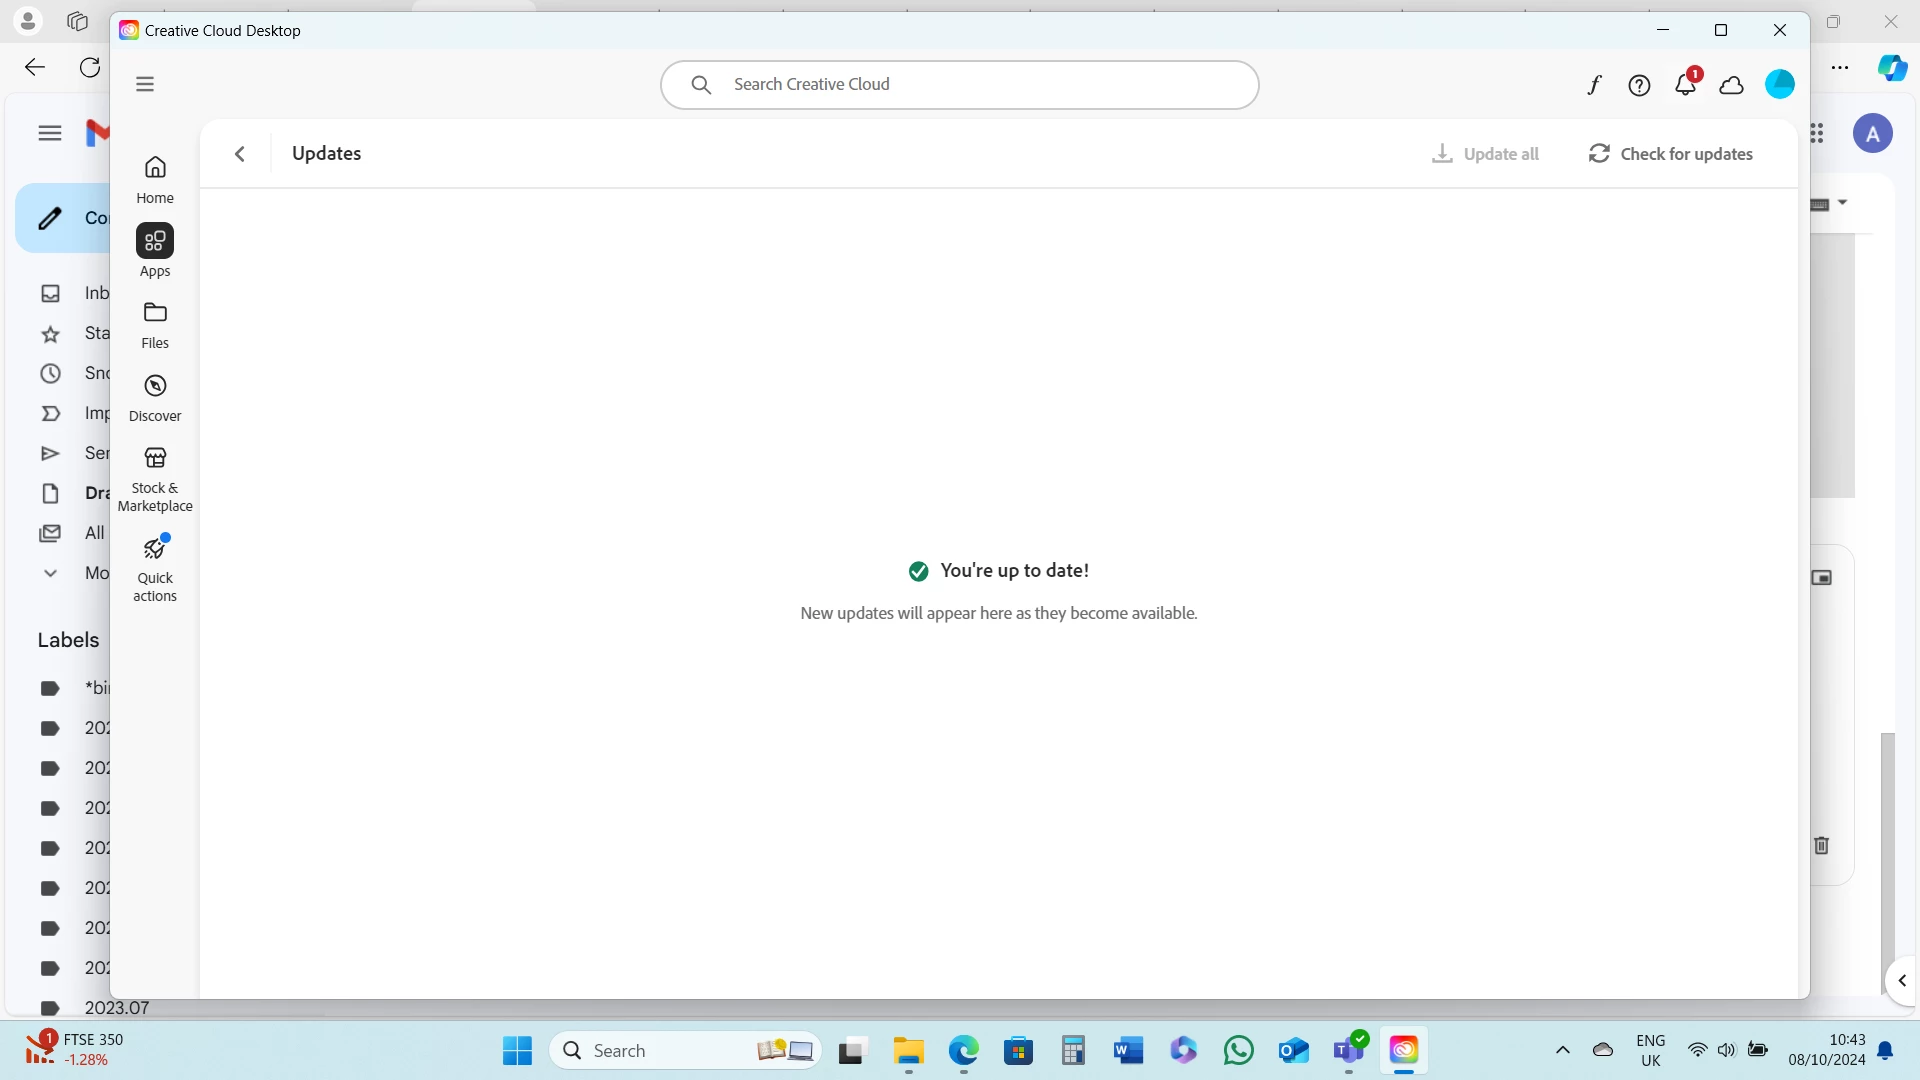The image size is (1920, 1080).
Task: Click the Help question mark icon
Action: click(1639, 85)
